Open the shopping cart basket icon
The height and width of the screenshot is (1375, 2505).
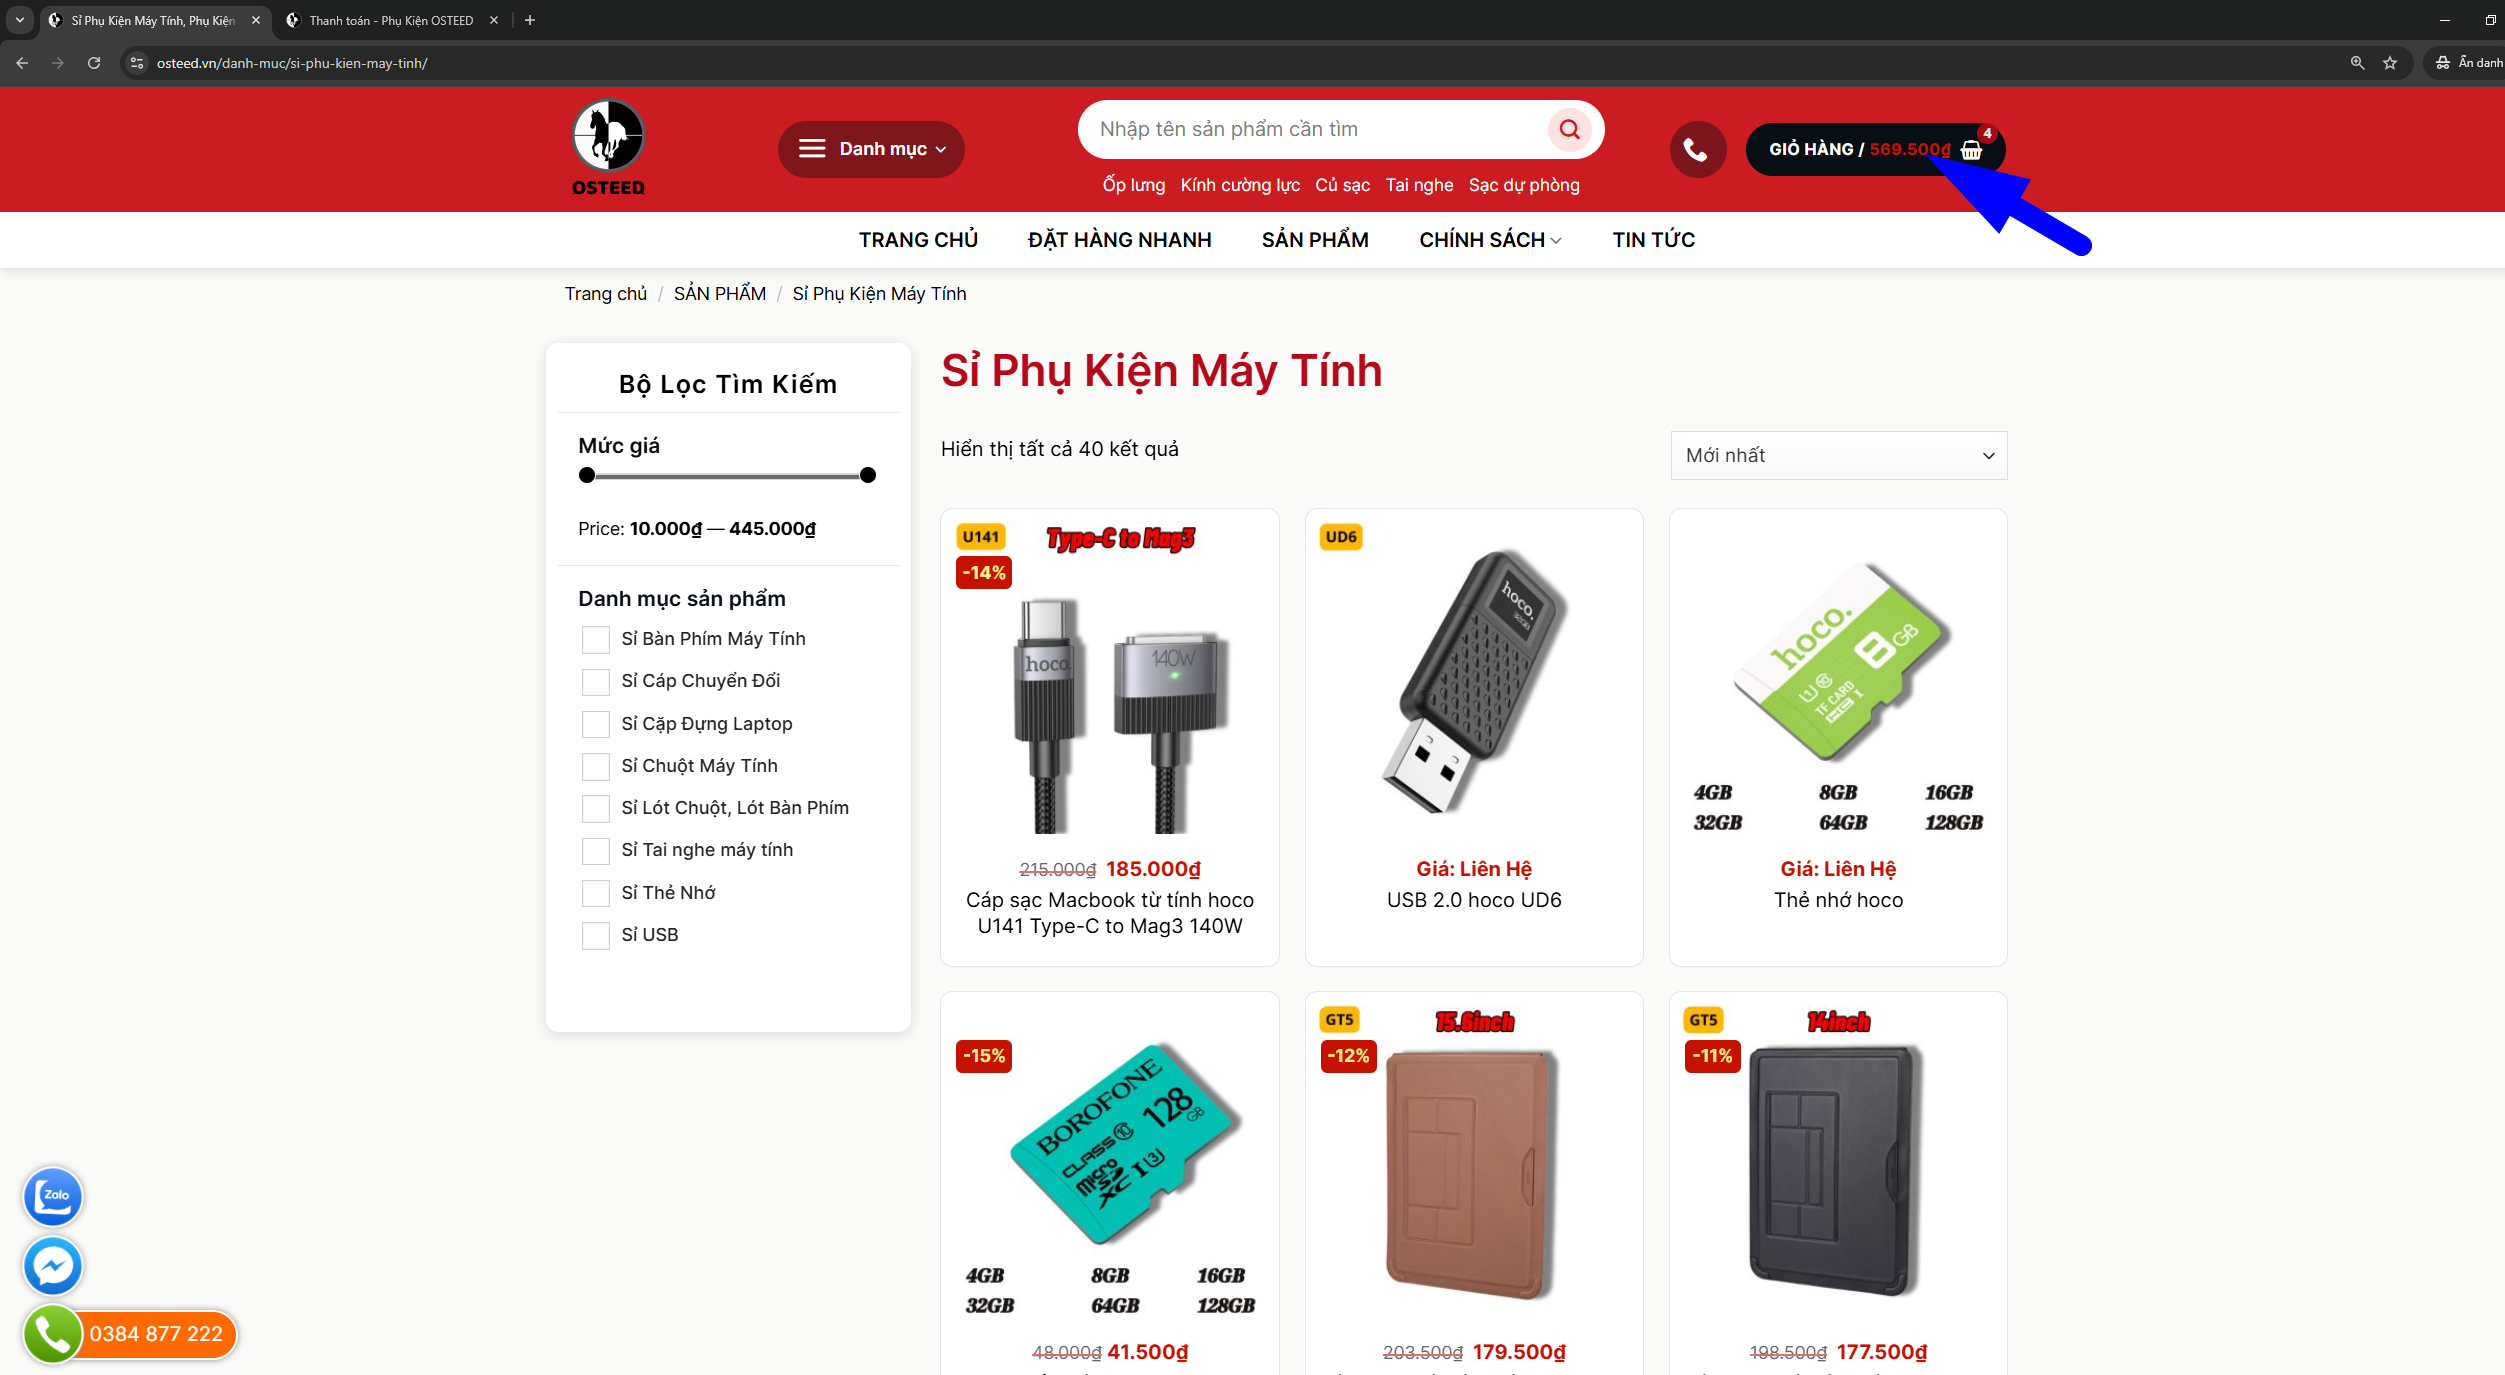coord(1971,149)
